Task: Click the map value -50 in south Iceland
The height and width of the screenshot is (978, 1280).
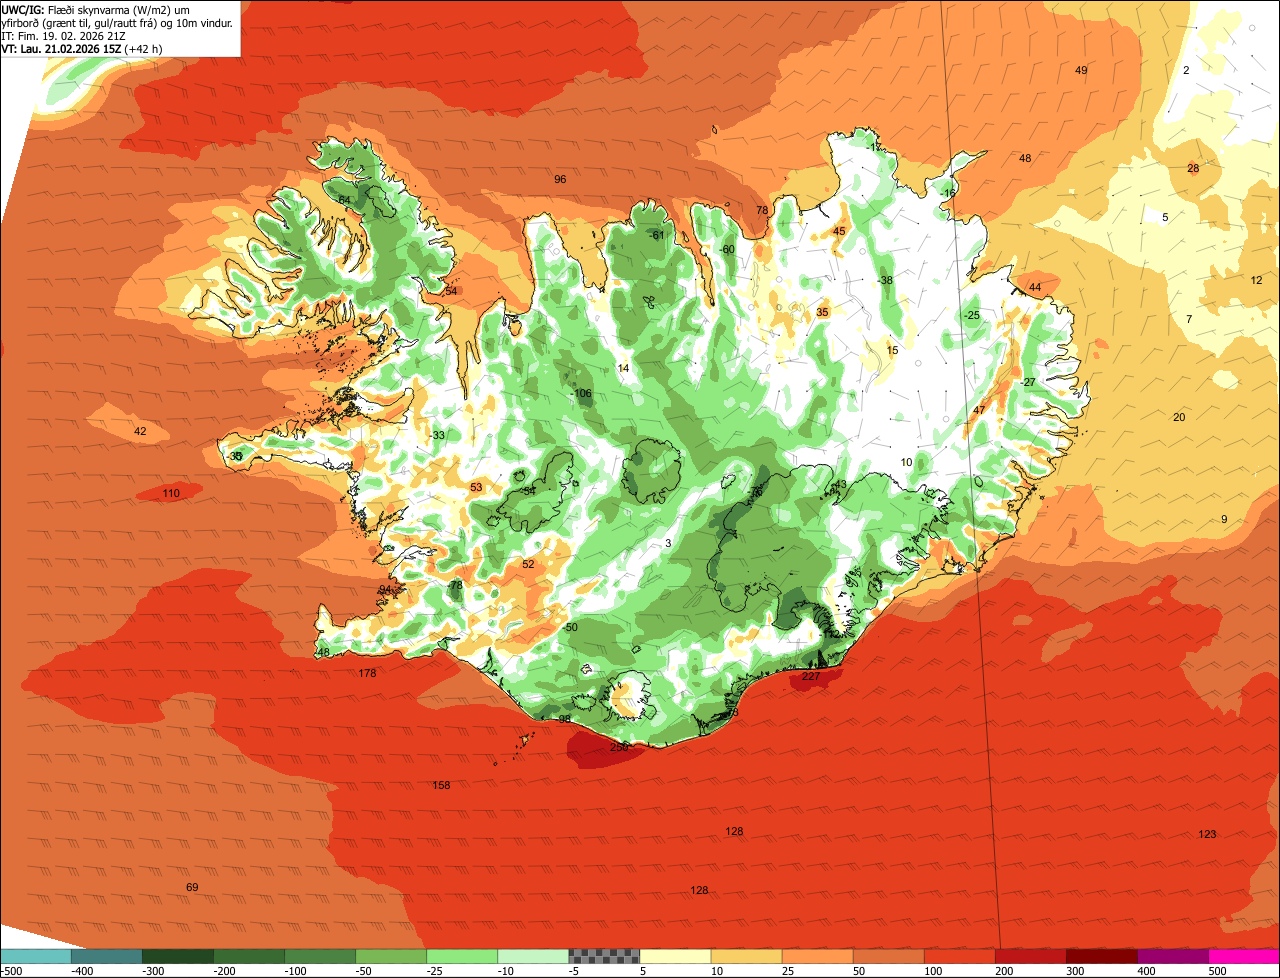Action: point(569,627)
